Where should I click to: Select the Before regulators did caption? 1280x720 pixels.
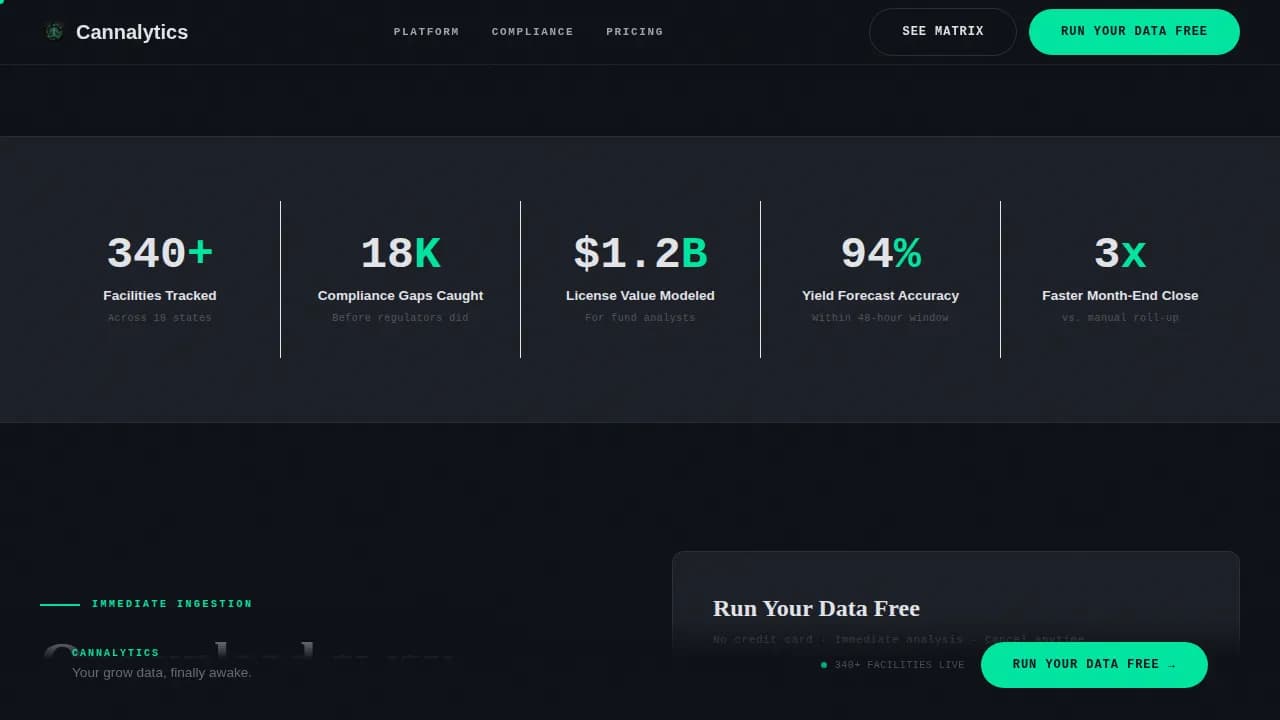coord(400,318)
